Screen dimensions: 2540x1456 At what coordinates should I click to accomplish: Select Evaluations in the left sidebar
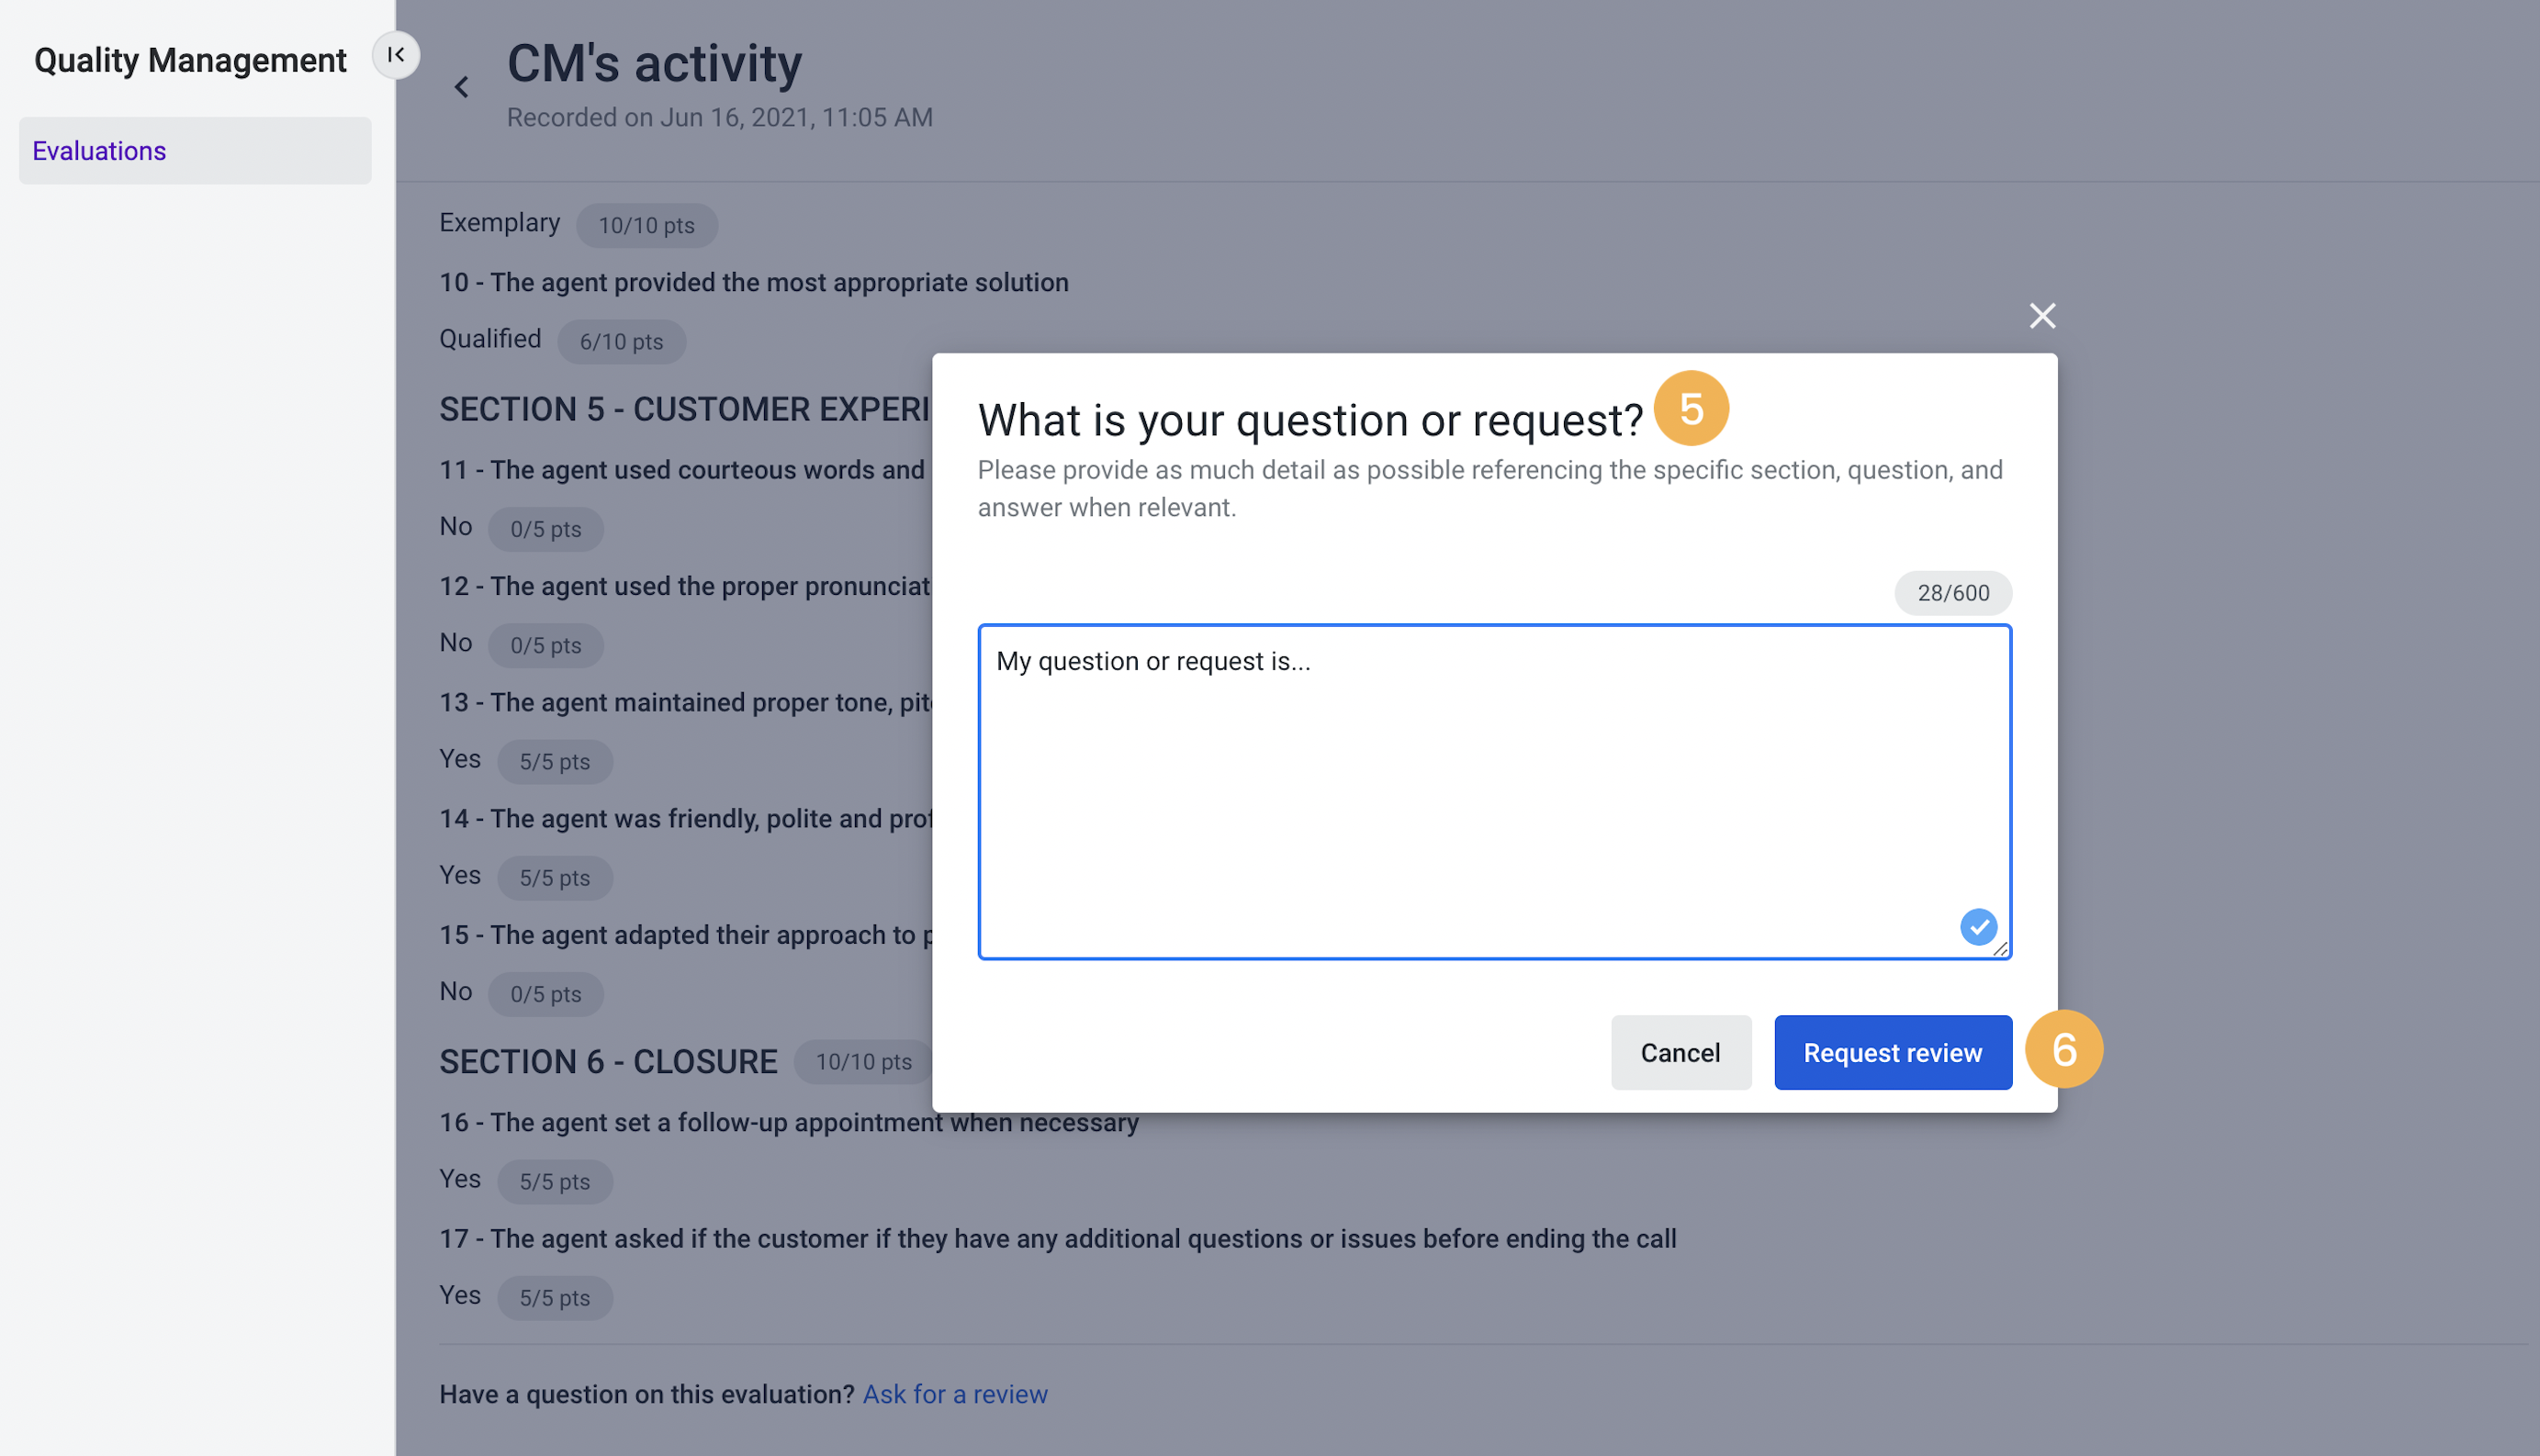tap(99, 150)
